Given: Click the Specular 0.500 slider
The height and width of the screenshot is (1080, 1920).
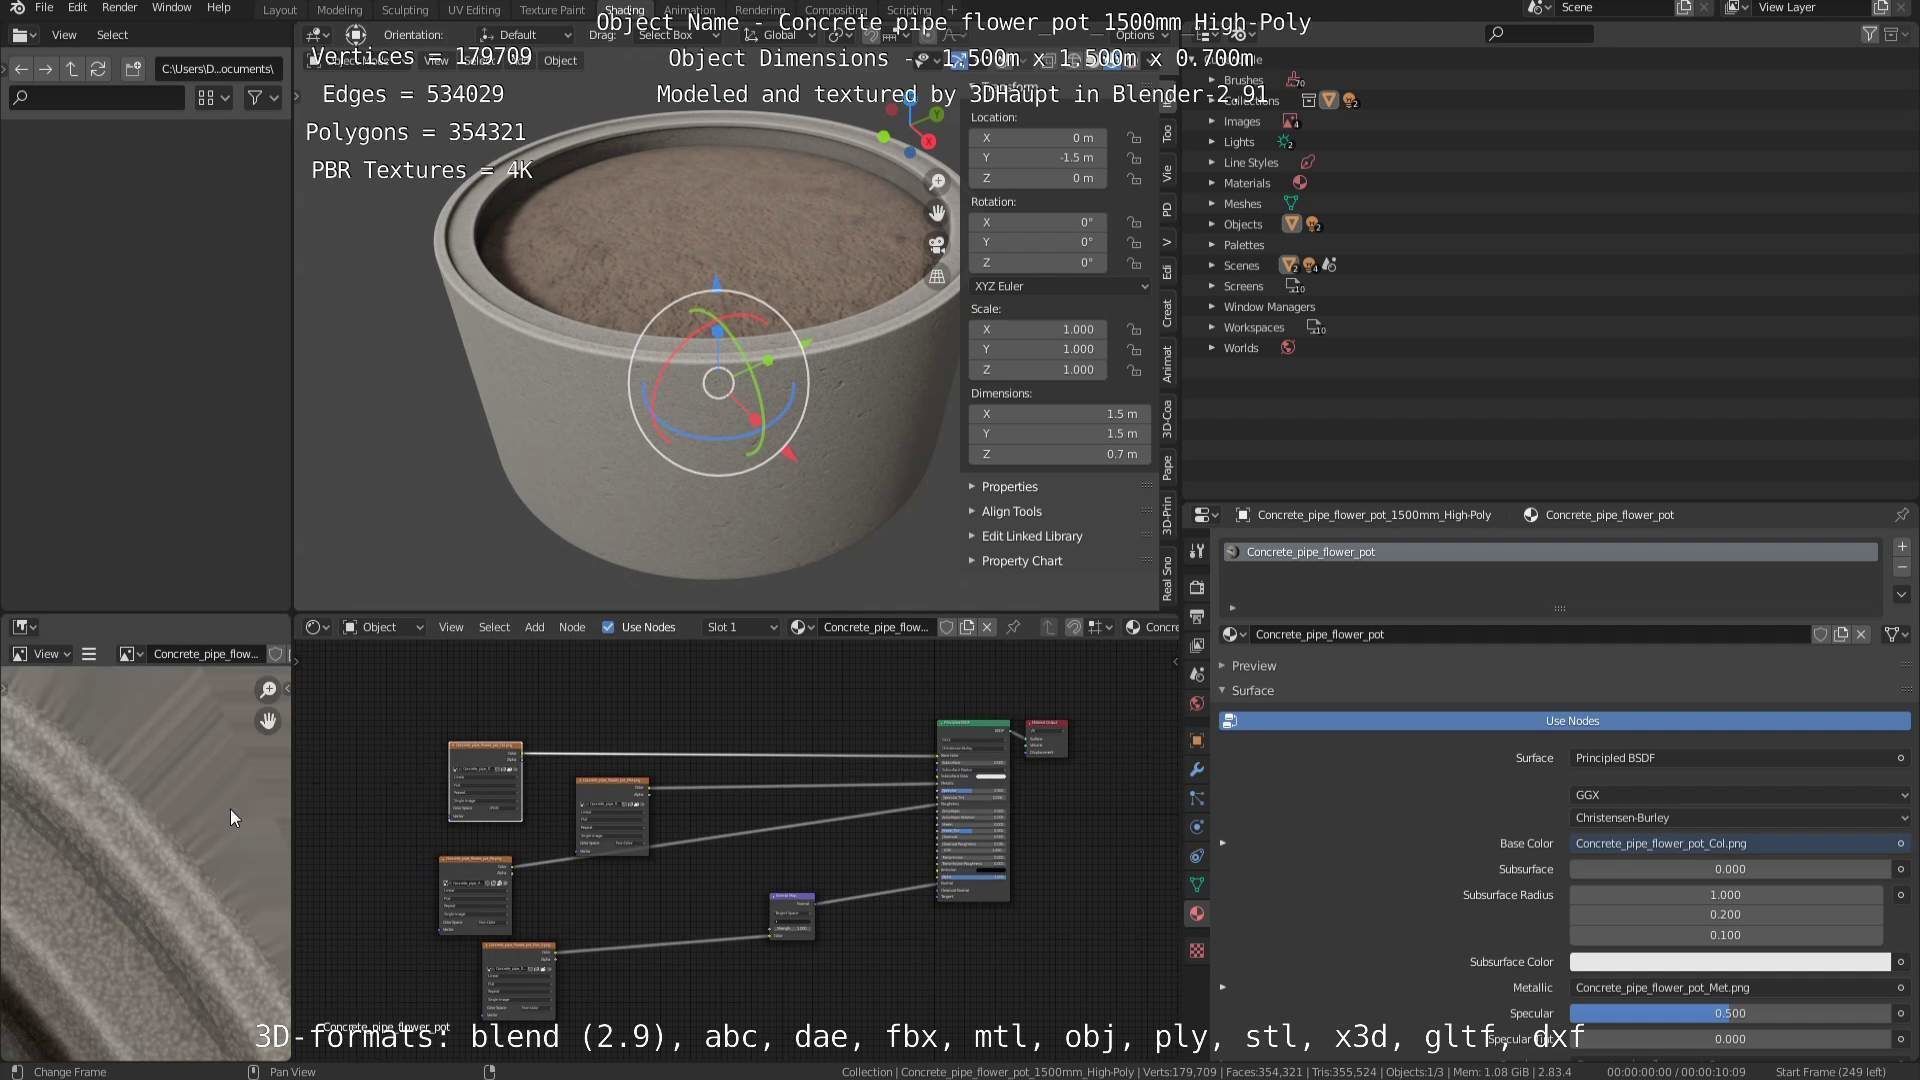Looking at the screenshot, I should [1730, 1014].
